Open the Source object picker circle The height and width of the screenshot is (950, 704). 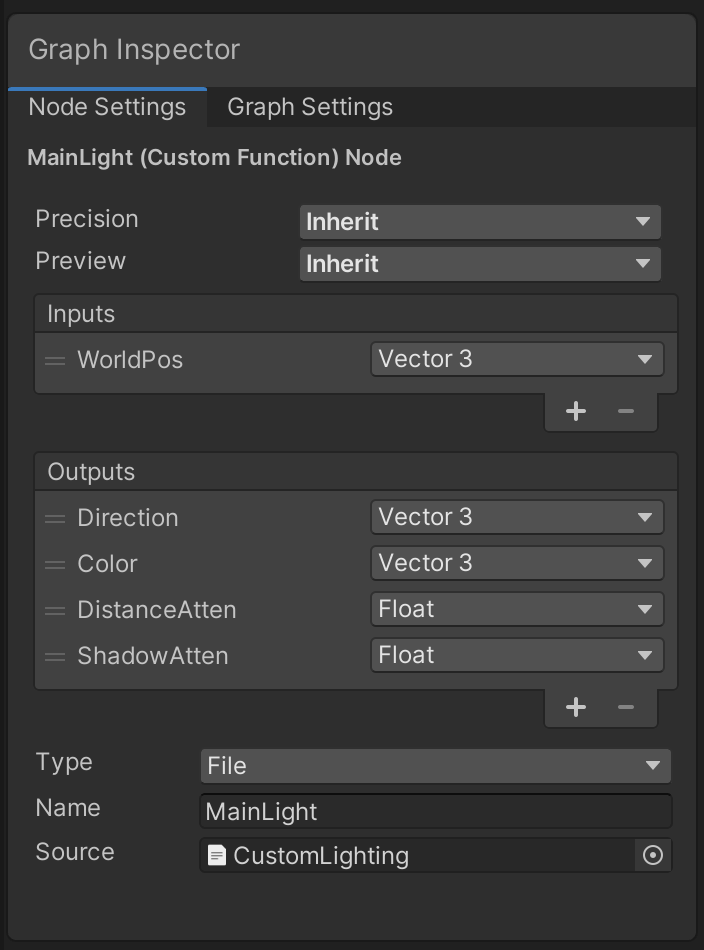[653, 856]
